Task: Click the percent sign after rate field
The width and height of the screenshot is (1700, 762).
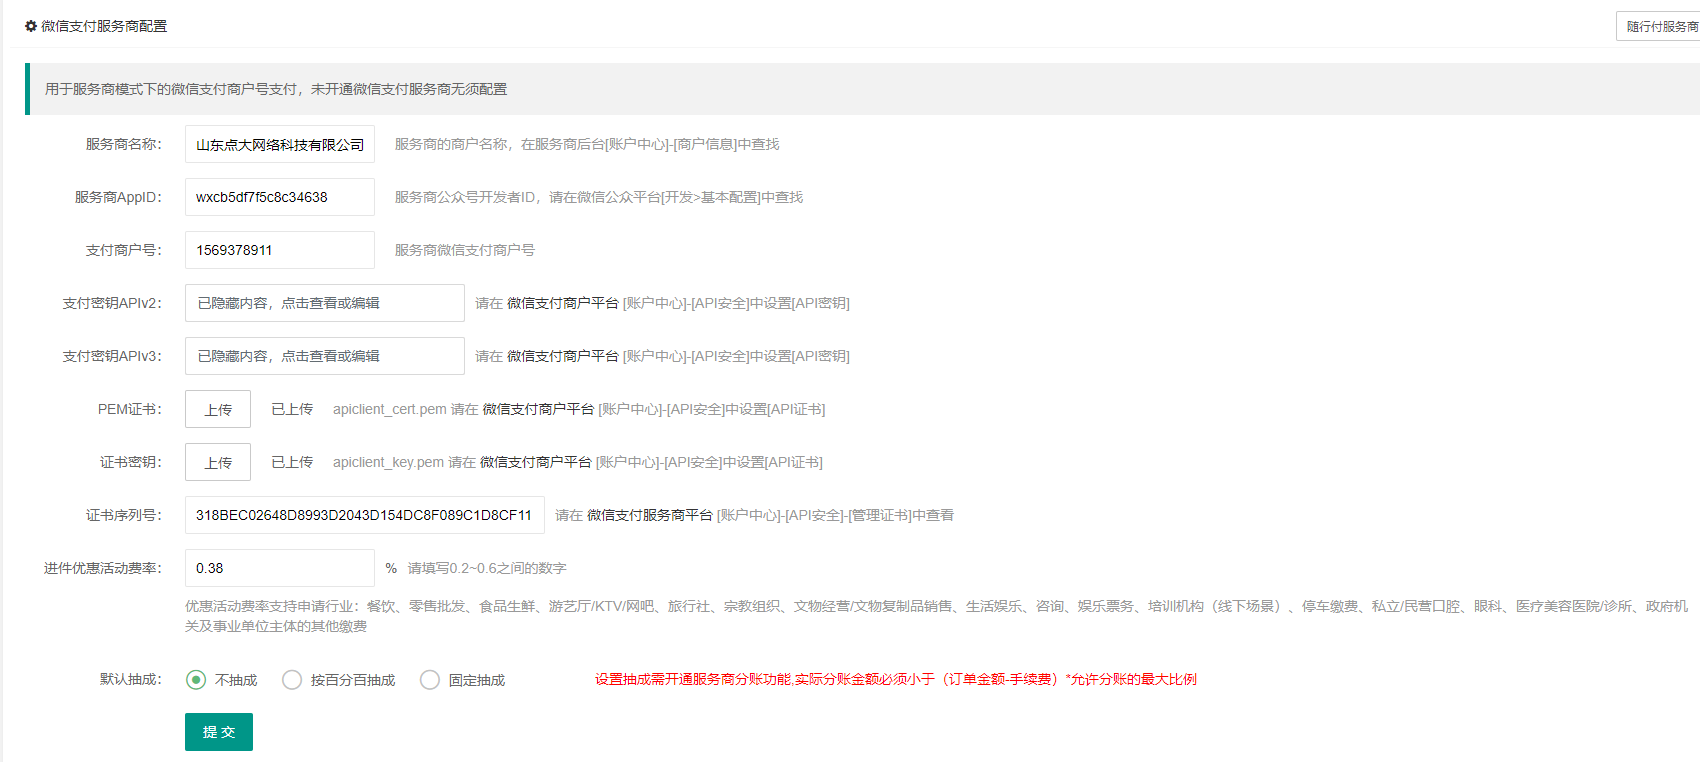Action: pos(391,568)
